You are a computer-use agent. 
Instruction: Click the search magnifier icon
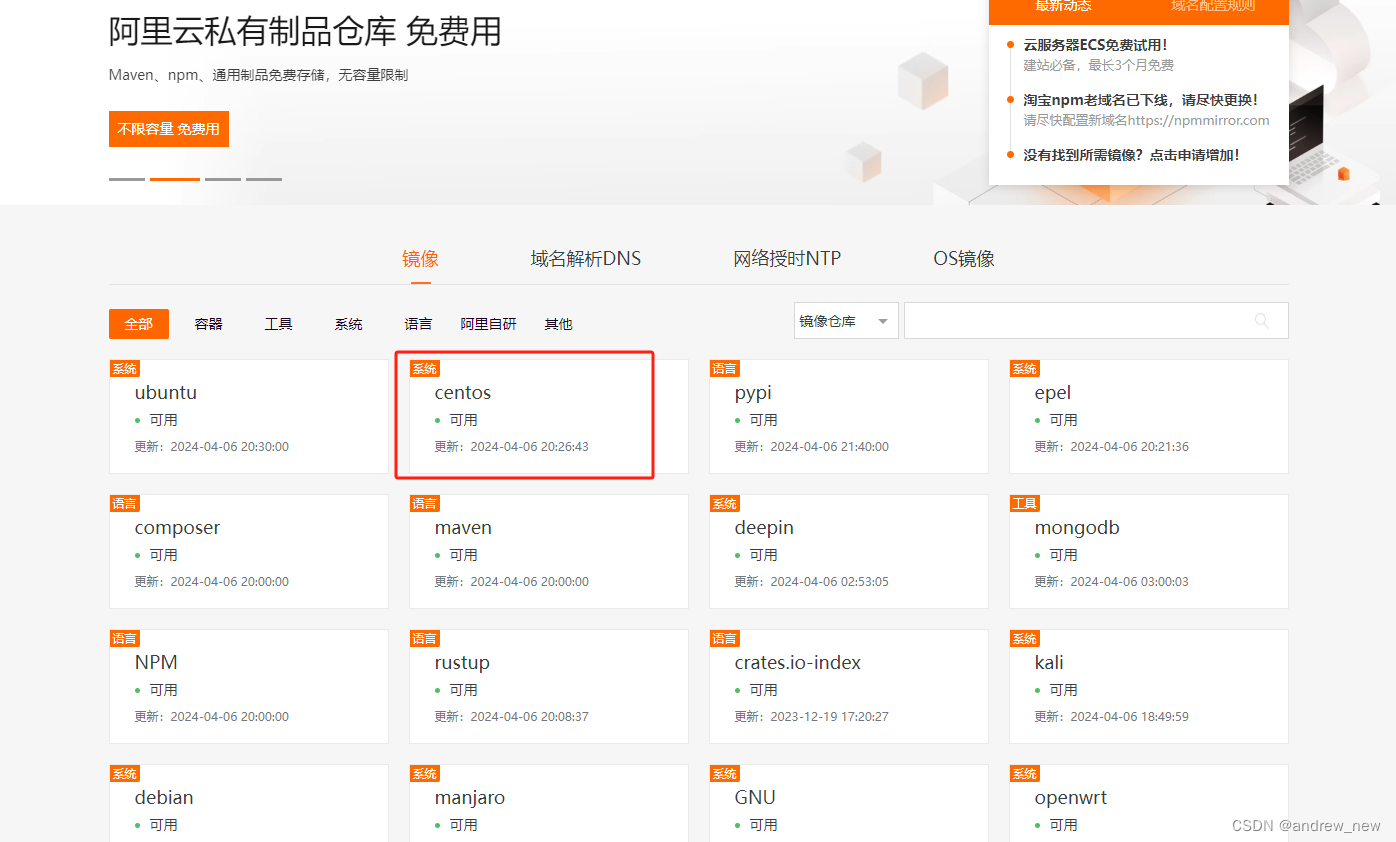[x=1261, y=321]
